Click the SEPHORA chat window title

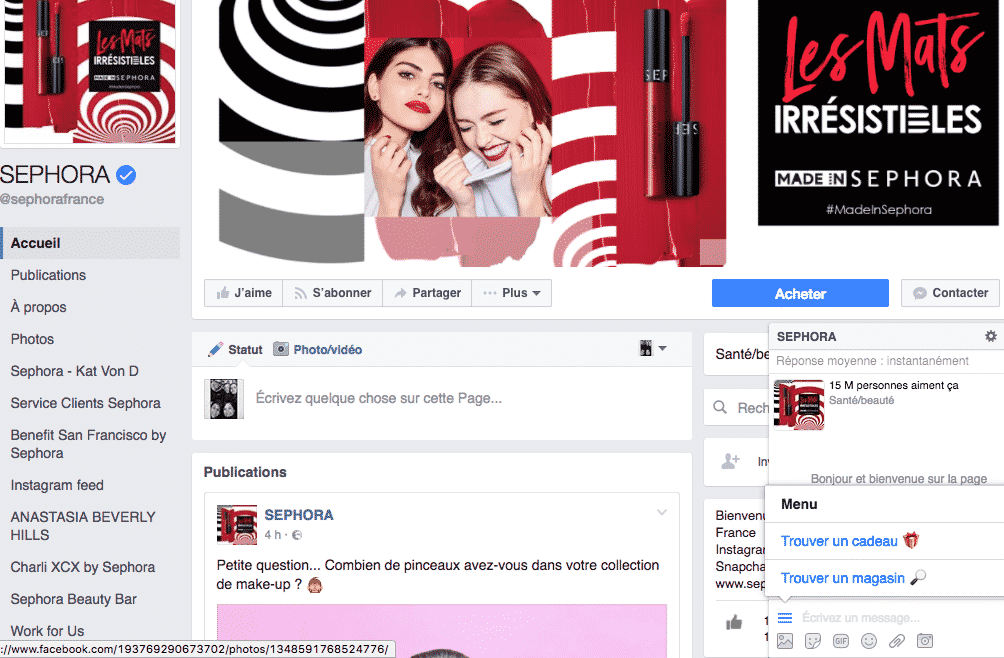(x=806, y=337)
